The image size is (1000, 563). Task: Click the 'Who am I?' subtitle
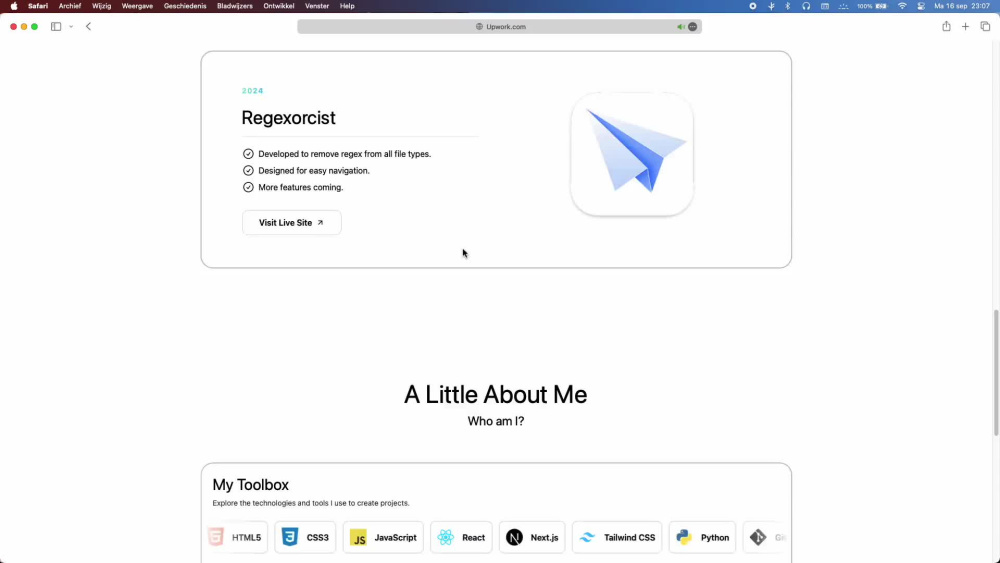click(496, 421)
